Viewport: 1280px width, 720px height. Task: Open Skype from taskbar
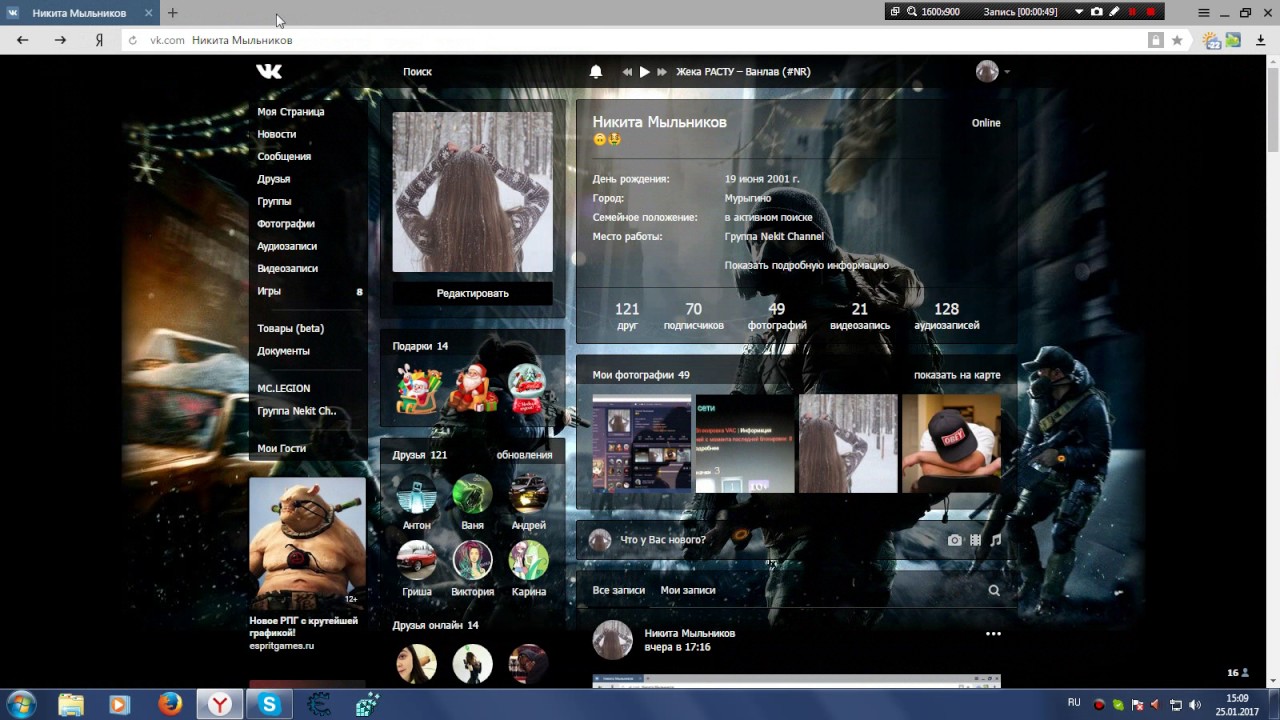[269, 704]
